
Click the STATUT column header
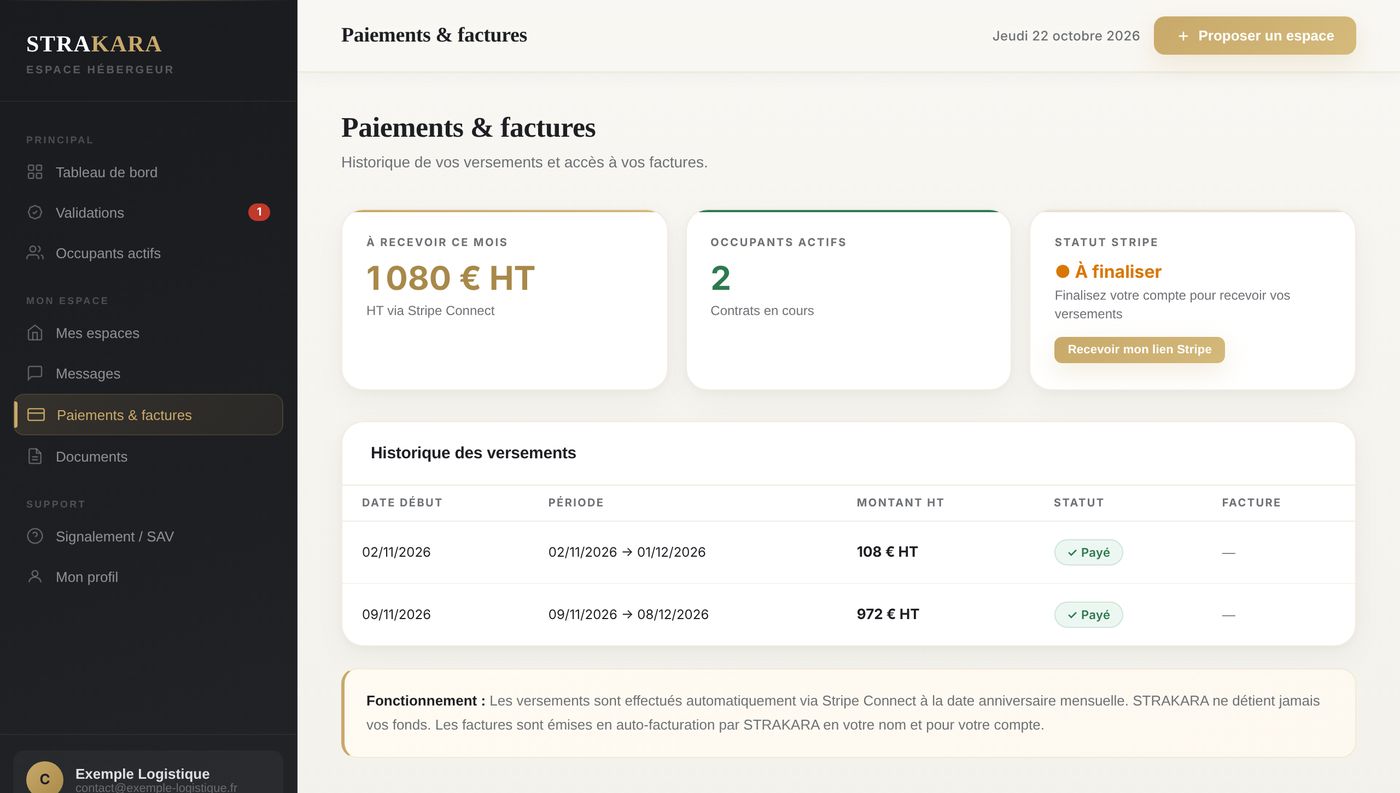coord(1079,503)
